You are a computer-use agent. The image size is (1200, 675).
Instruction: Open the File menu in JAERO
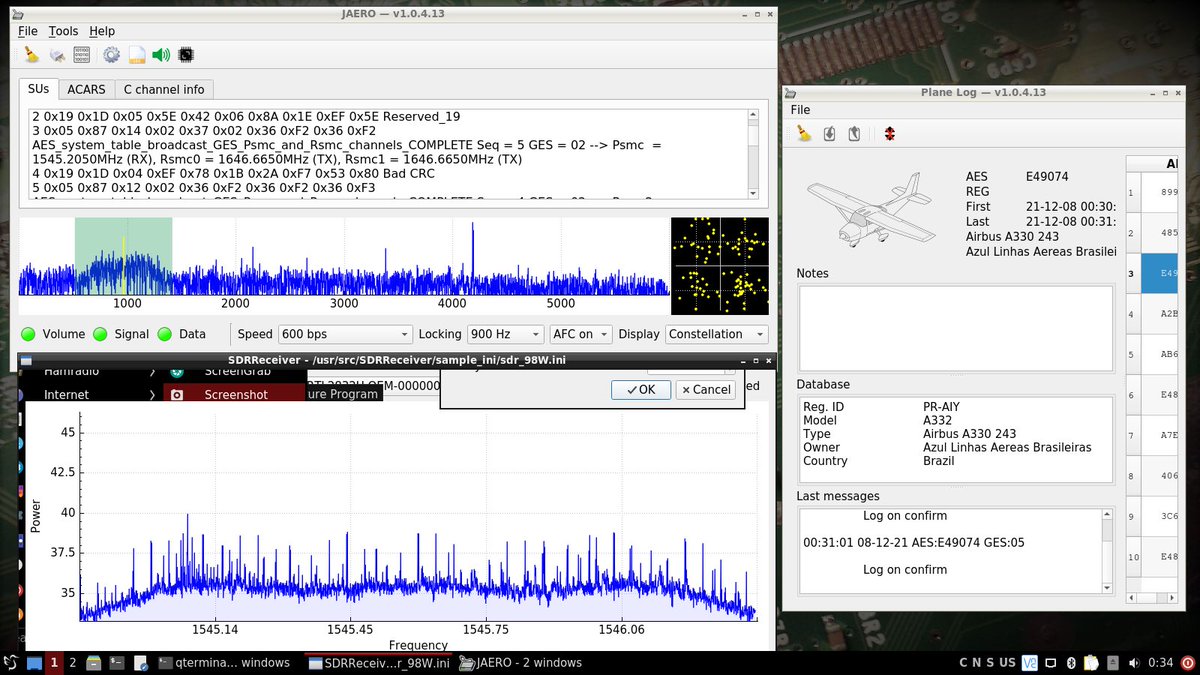(28, 31)
